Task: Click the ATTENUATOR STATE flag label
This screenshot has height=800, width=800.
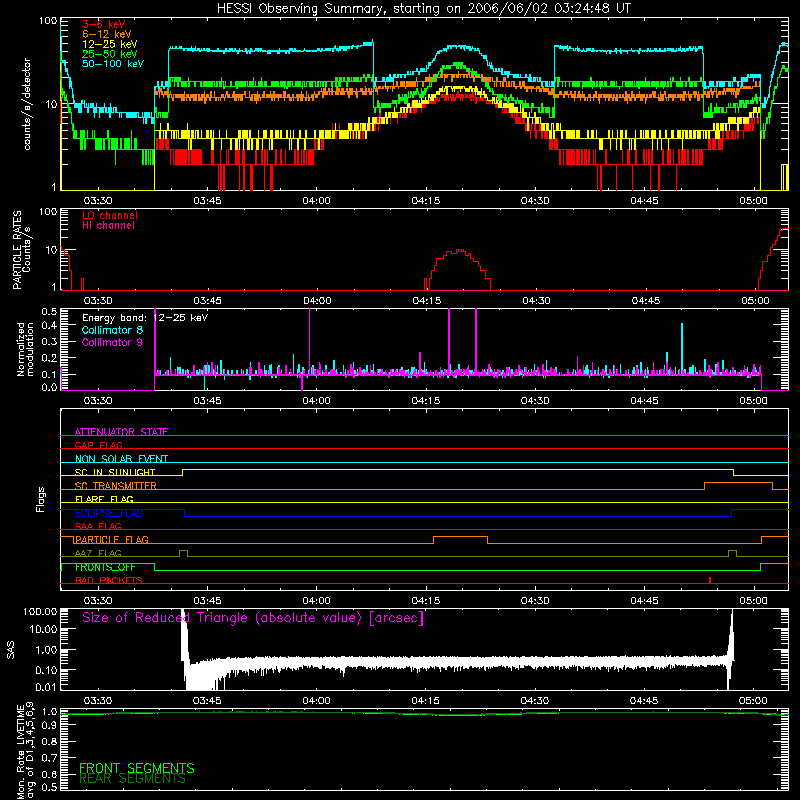Action: [x=121, y=432]
